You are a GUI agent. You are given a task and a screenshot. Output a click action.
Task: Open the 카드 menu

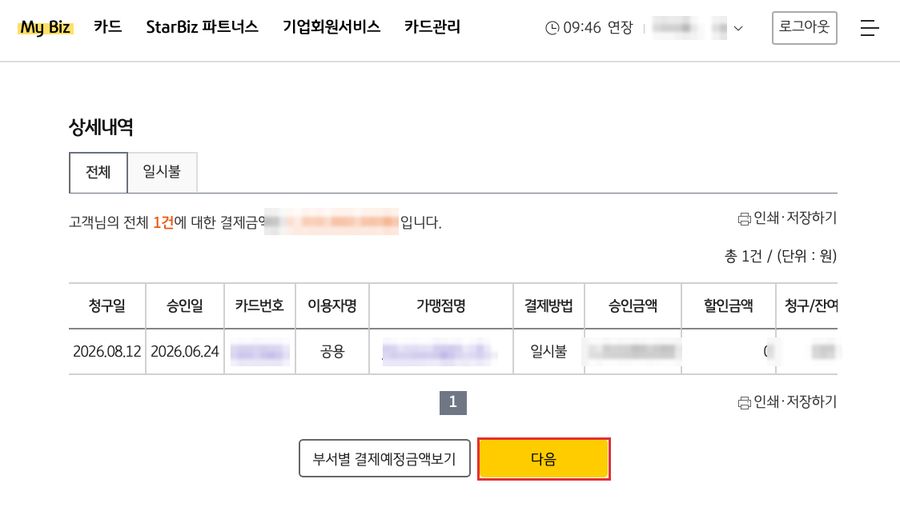108,27
